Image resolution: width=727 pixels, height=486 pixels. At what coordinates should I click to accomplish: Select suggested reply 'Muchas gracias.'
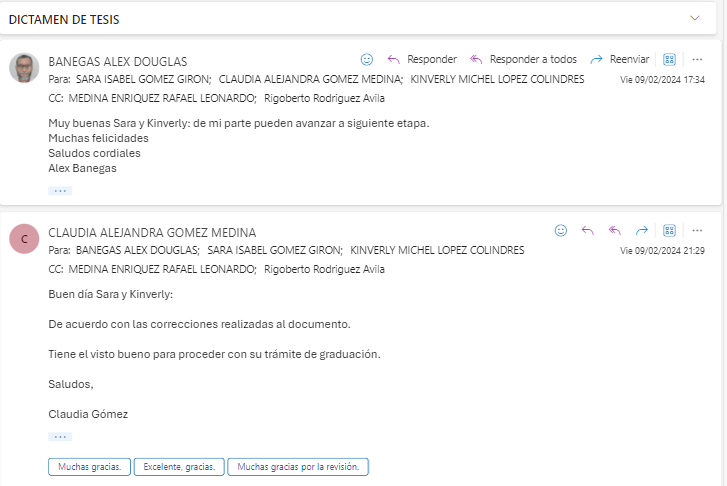pyautogui.click(x=89, y=466)
